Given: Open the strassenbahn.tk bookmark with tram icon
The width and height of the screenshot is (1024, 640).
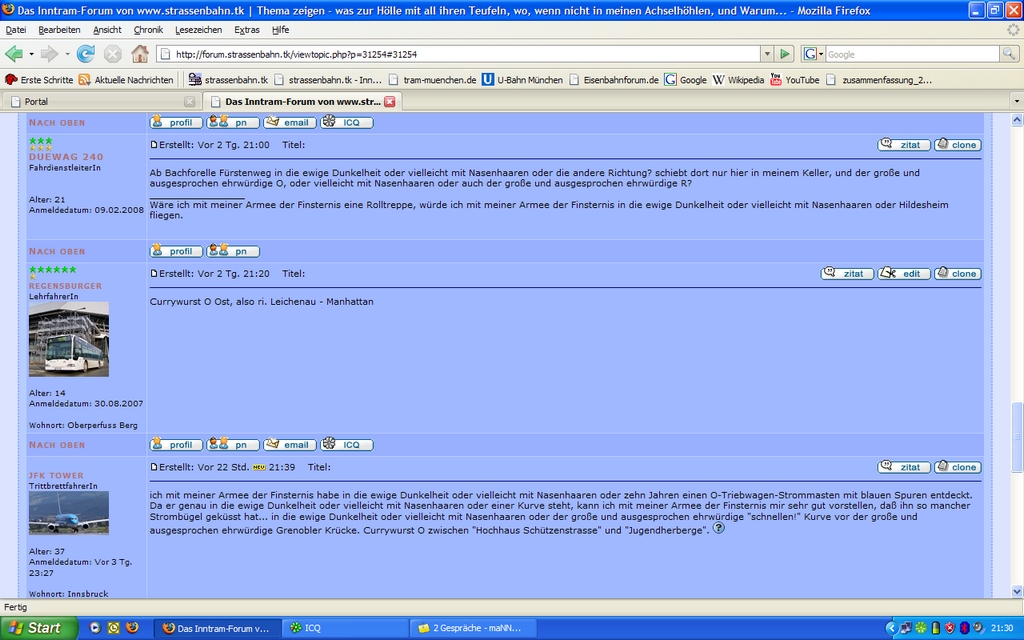Looking at the screenshot, I should [x=228, y=80].
